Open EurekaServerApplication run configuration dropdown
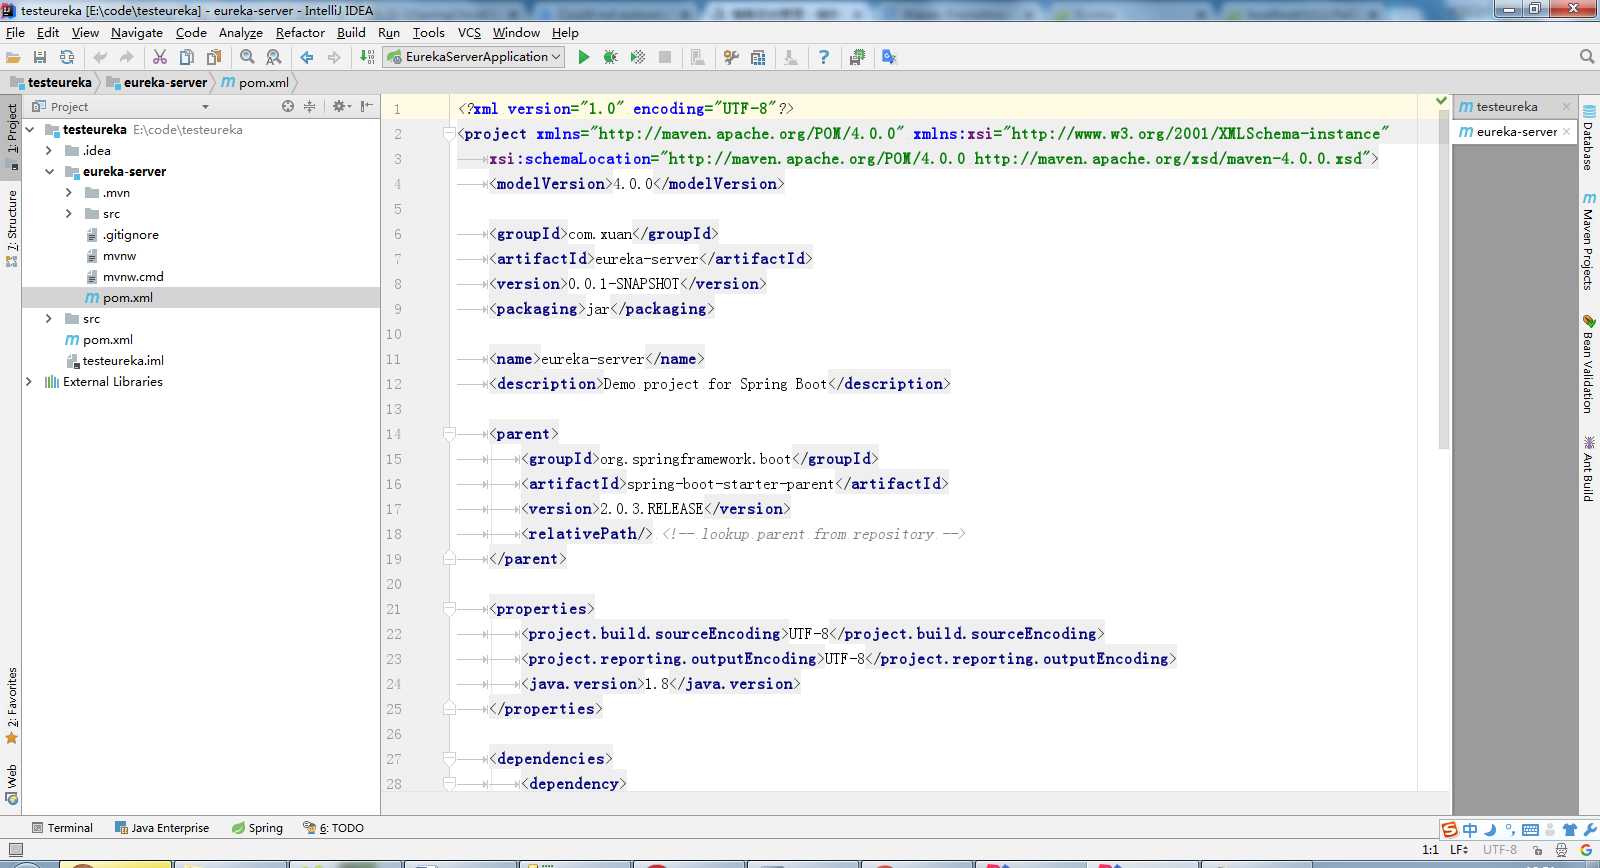The height and width of the screenshot is (868, 1600). click(x=474, y=57)
